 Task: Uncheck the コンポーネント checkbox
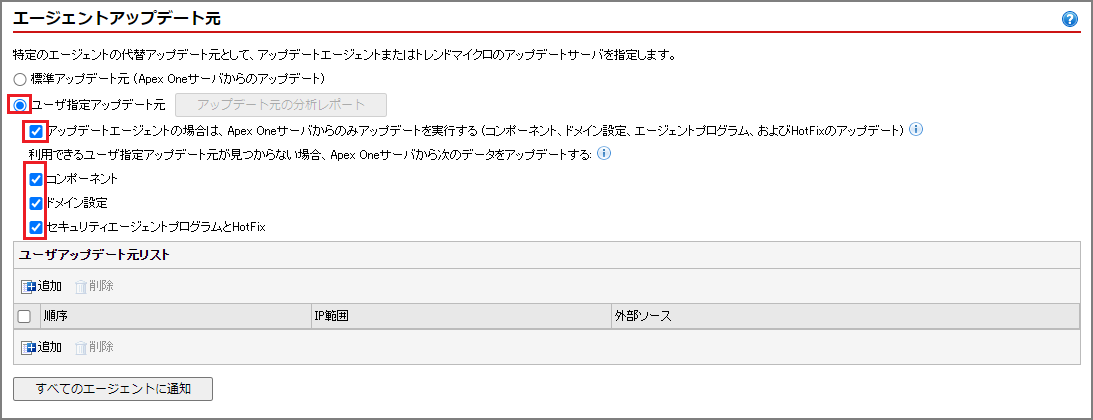(x=36, y=179)
